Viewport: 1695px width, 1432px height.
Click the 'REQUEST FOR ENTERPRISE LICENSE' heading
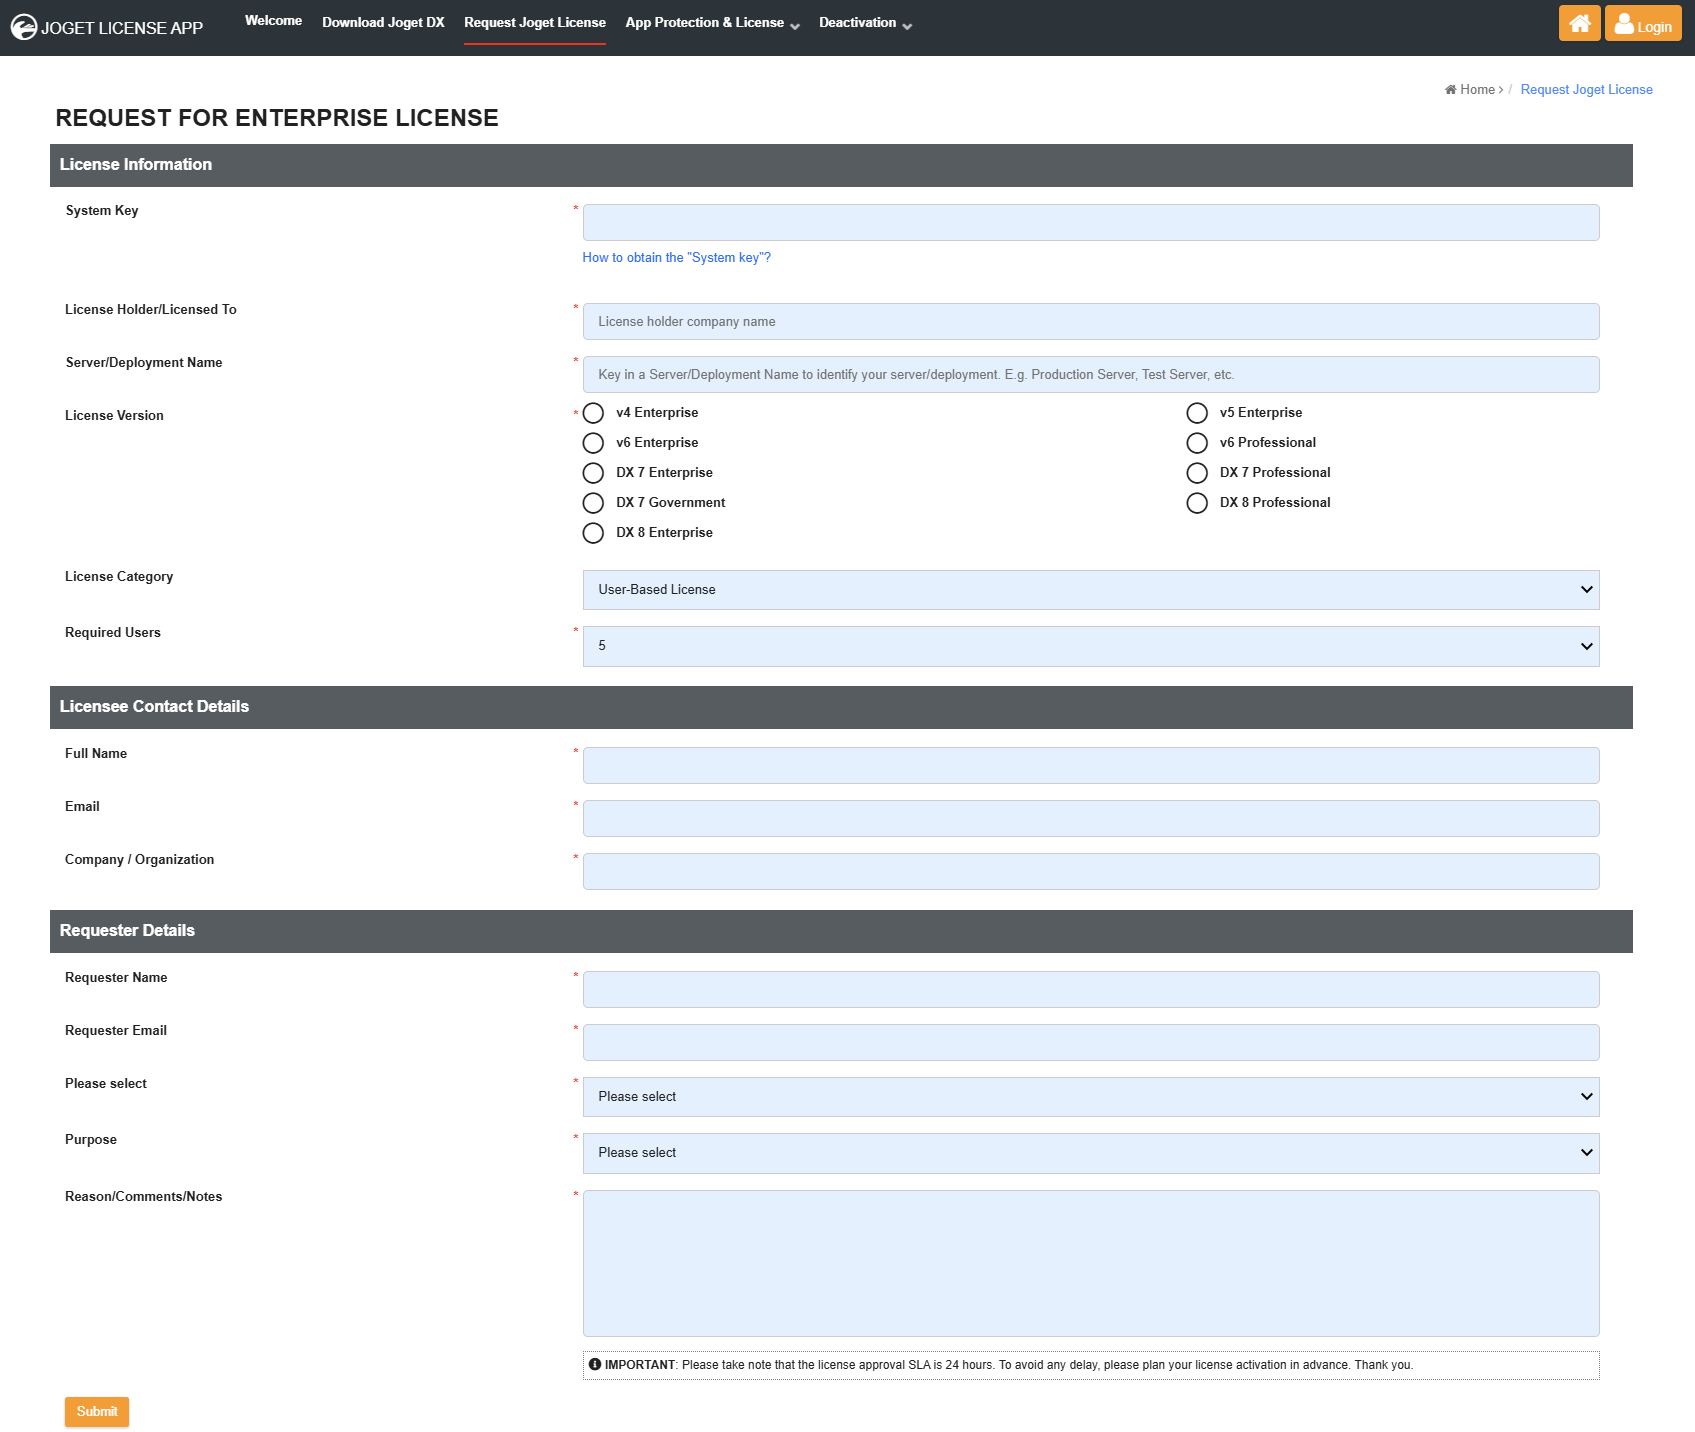point(277,118)
